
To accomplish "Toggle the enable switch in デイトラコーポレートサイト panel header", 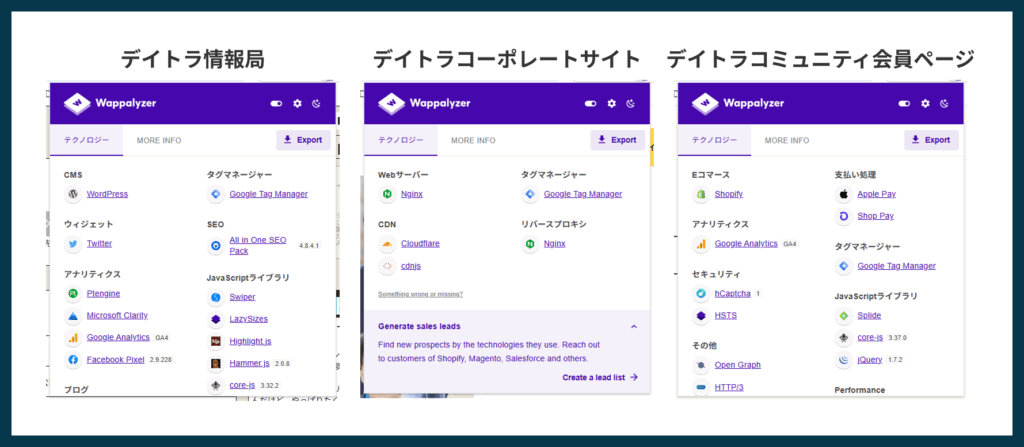I will [x=591, y=103].
